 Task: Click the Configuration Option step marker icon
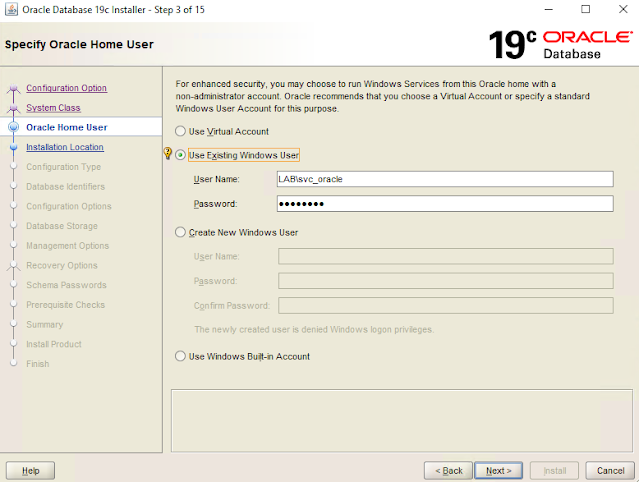(13, 88)
